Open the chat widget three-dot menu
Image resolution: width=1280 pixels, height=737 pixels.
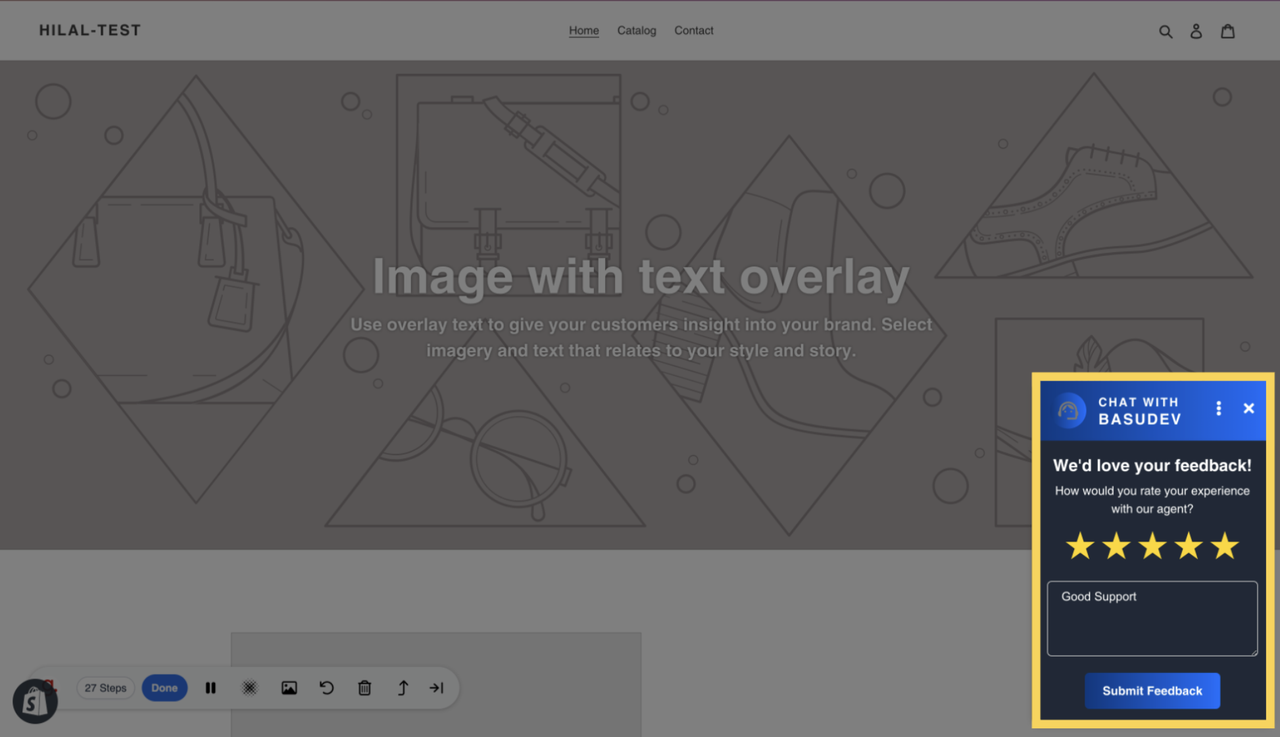click(1218, 408)
